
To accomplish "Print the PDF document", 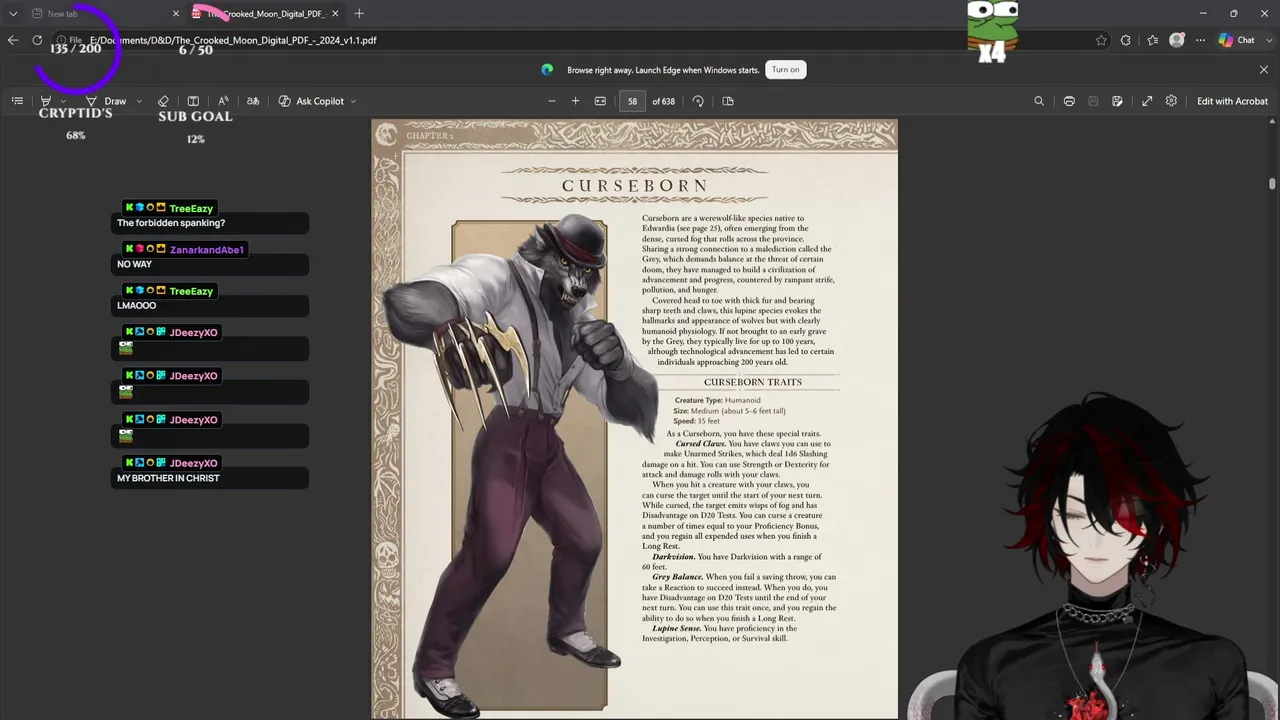I will pos(1069,101).
